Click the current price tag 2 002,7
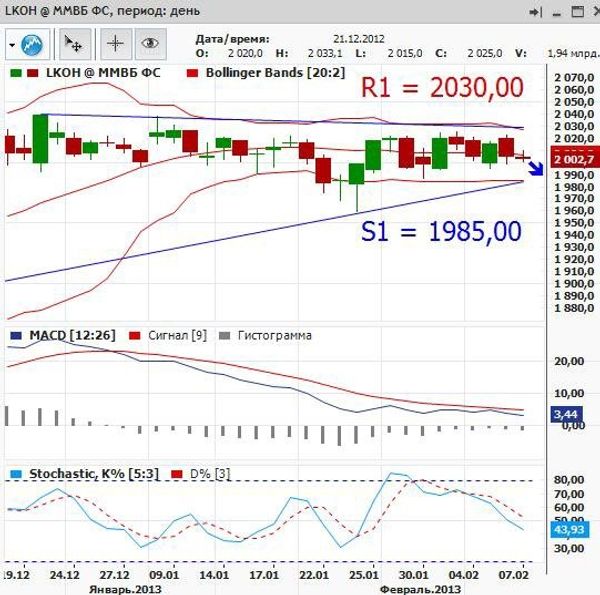 point(575,157)
